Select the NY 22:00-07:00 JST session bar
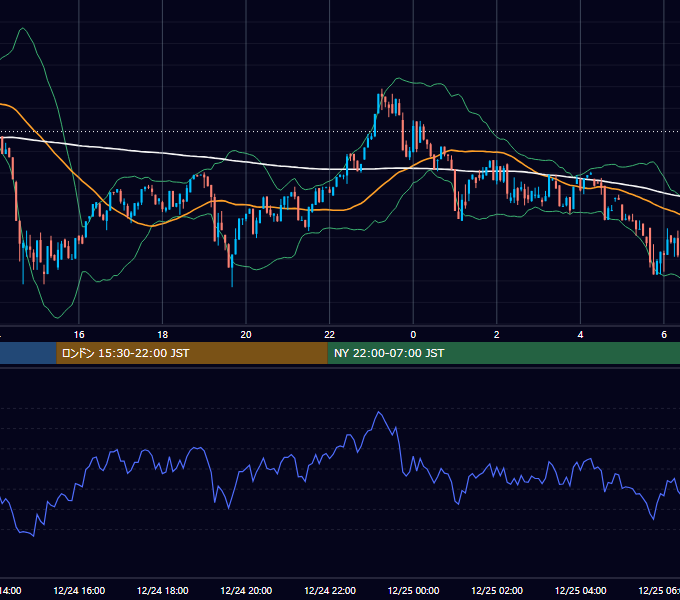 coord(503,353)
